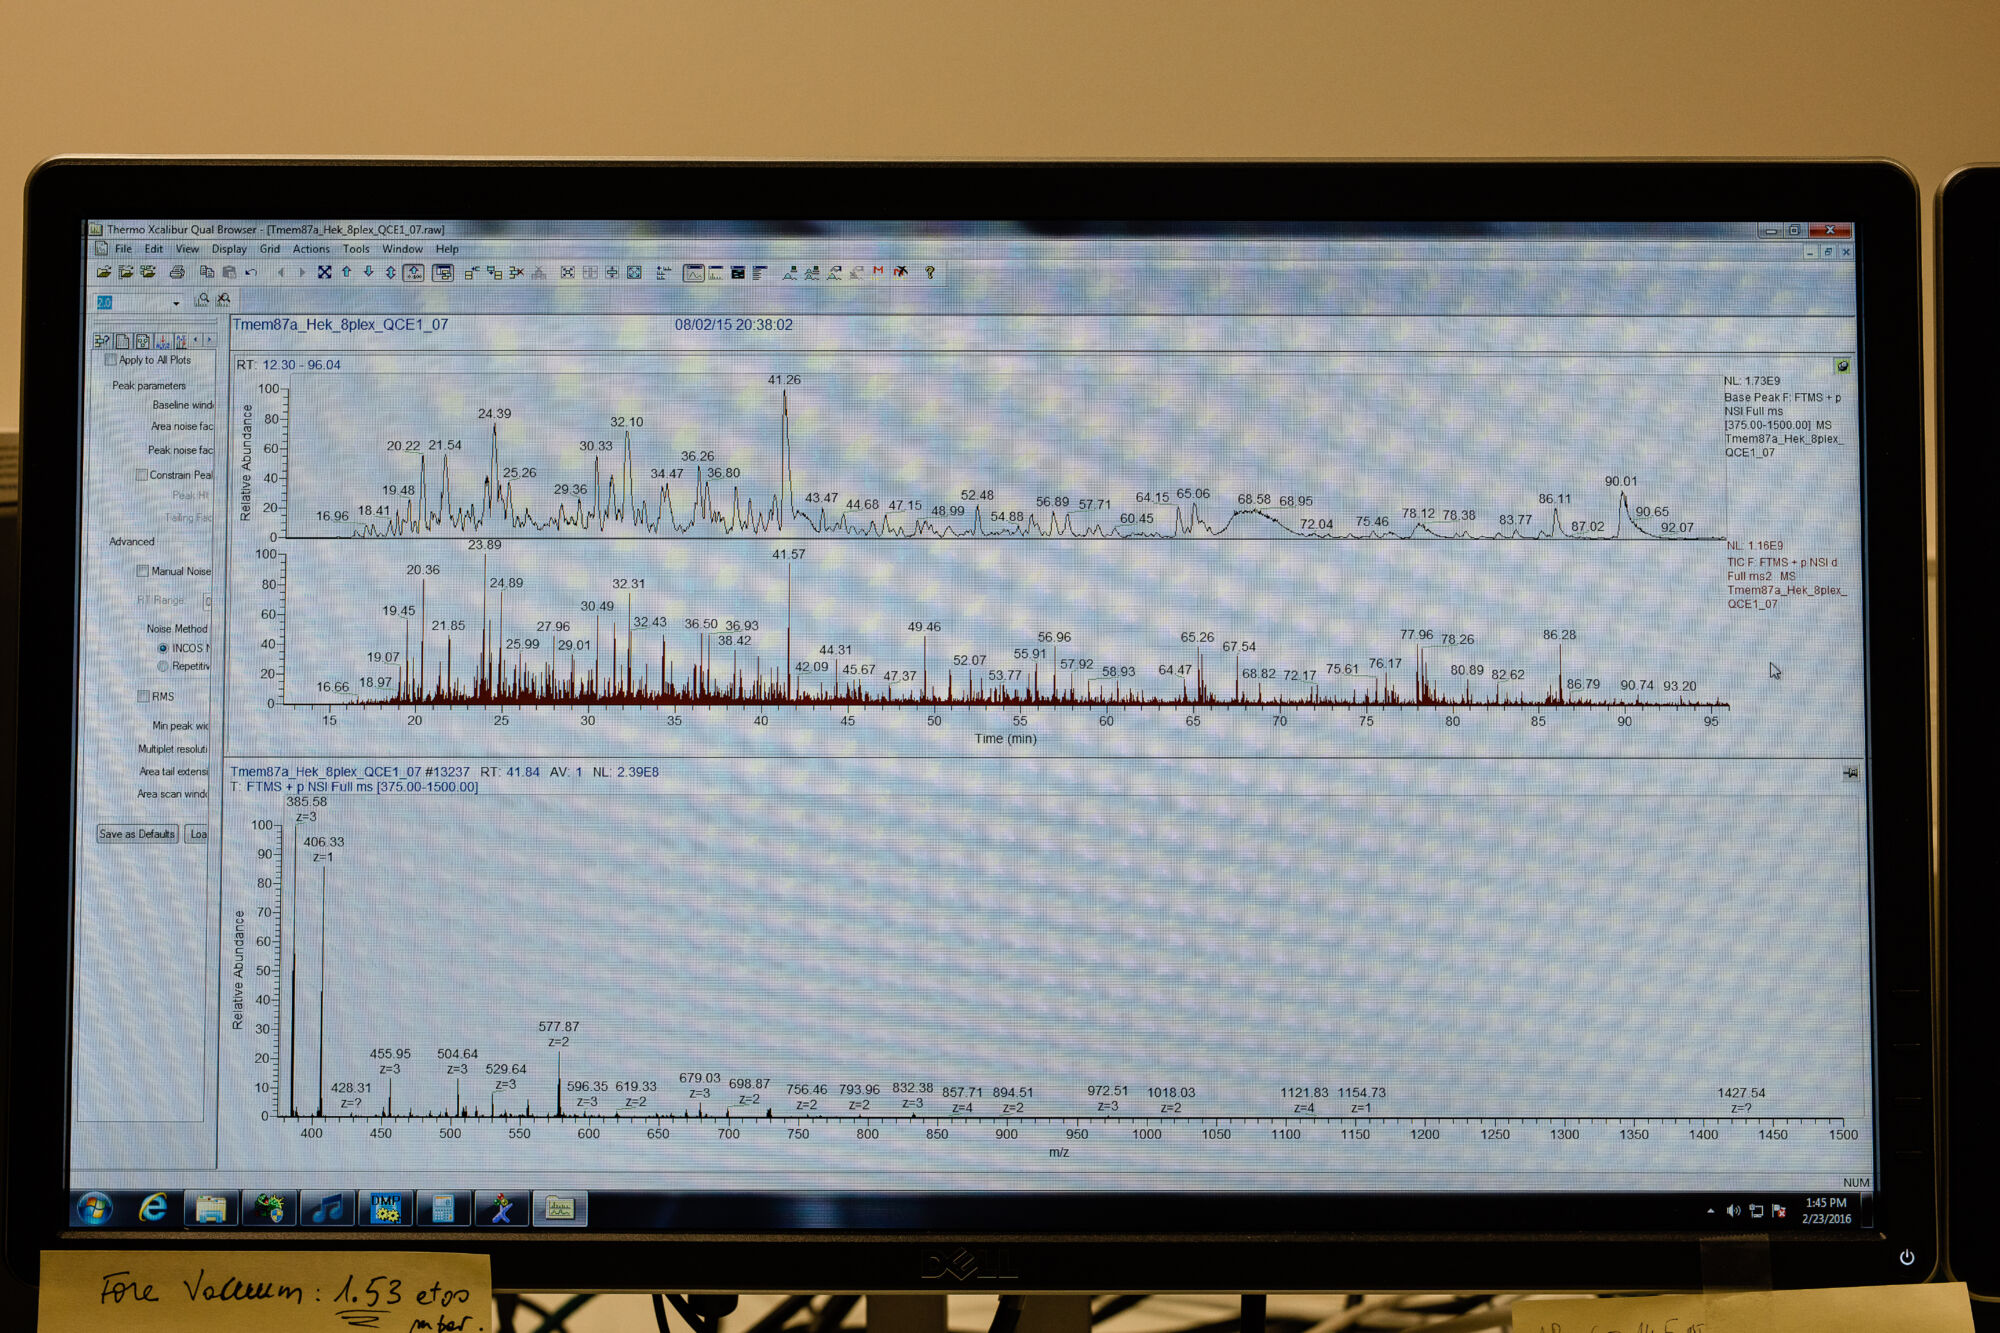Select the INCOS noise method radio button
This screenshot has width=2000, height=1333.
163,648
